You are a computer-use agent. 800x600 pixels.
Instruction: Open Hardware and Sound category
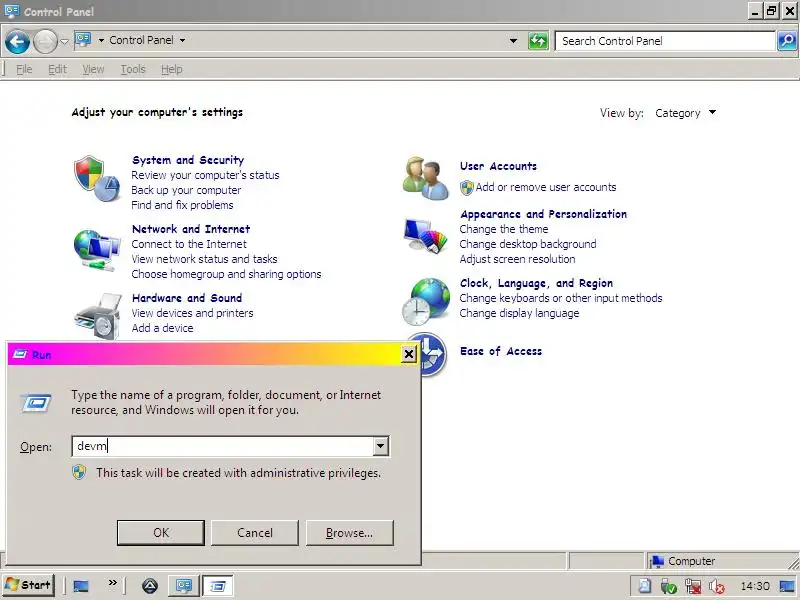[x=187, y=298]
